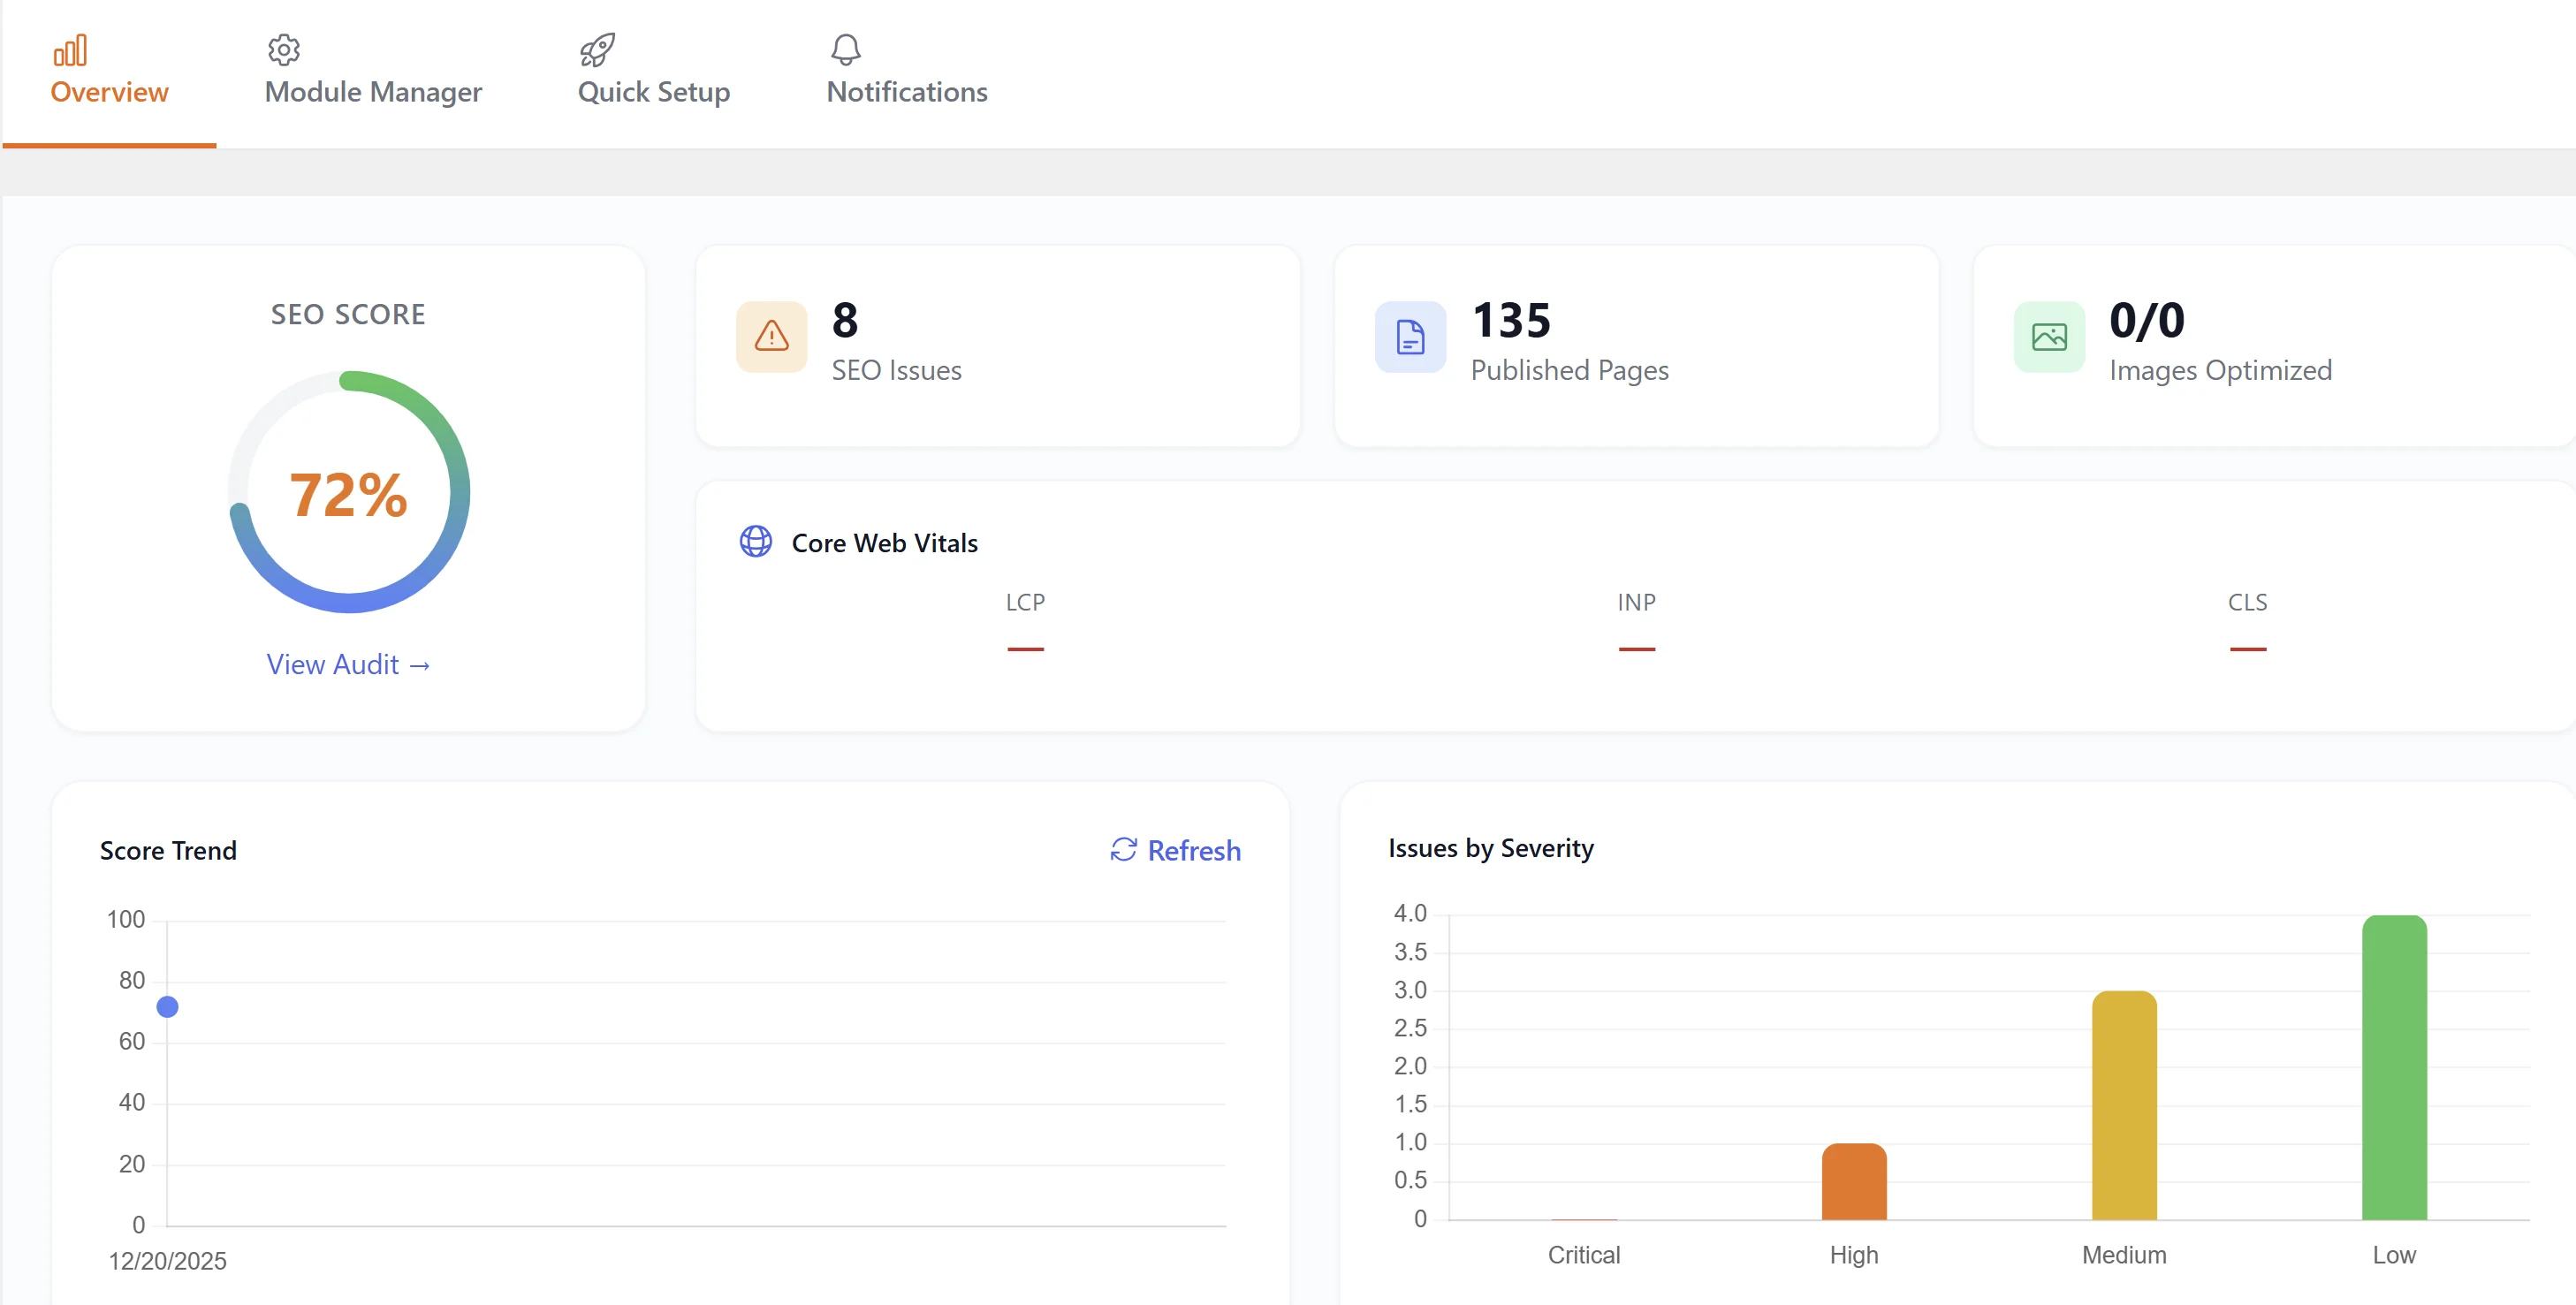Open the Notifications tab
Screen dimensions: 2576x1305
(906, 91)
